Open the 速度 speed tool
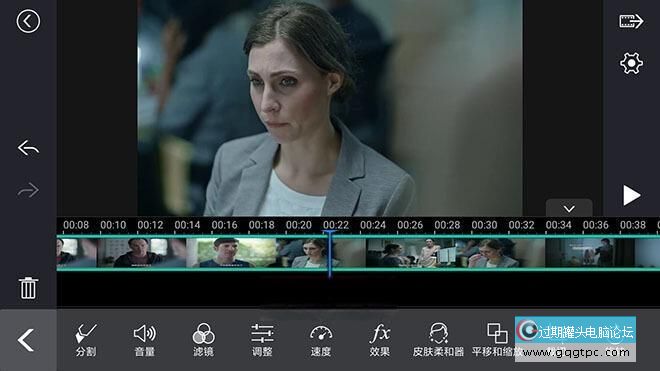 coord(321,340)
